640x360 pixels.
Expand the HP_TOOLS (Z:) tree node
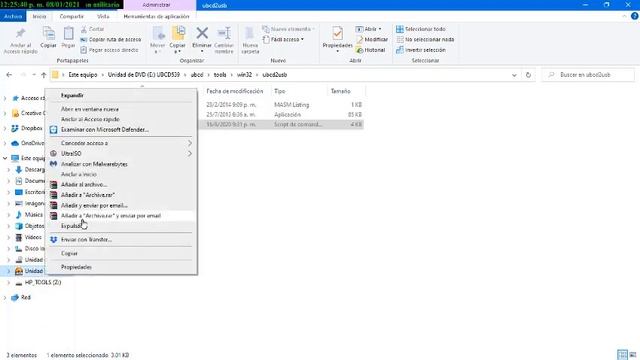tap(9, 282)
